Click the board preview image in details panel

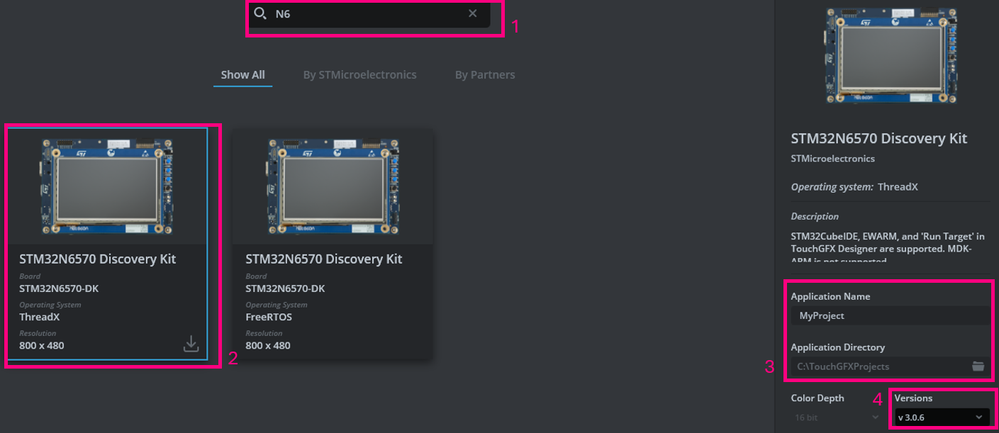click(x=892, y=57)
